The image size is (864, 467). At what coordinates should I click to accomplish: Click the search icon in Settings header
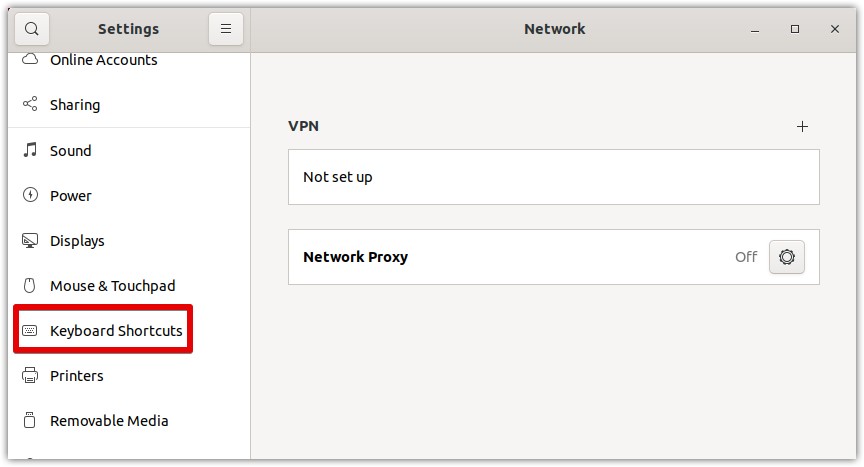(32, 29)
